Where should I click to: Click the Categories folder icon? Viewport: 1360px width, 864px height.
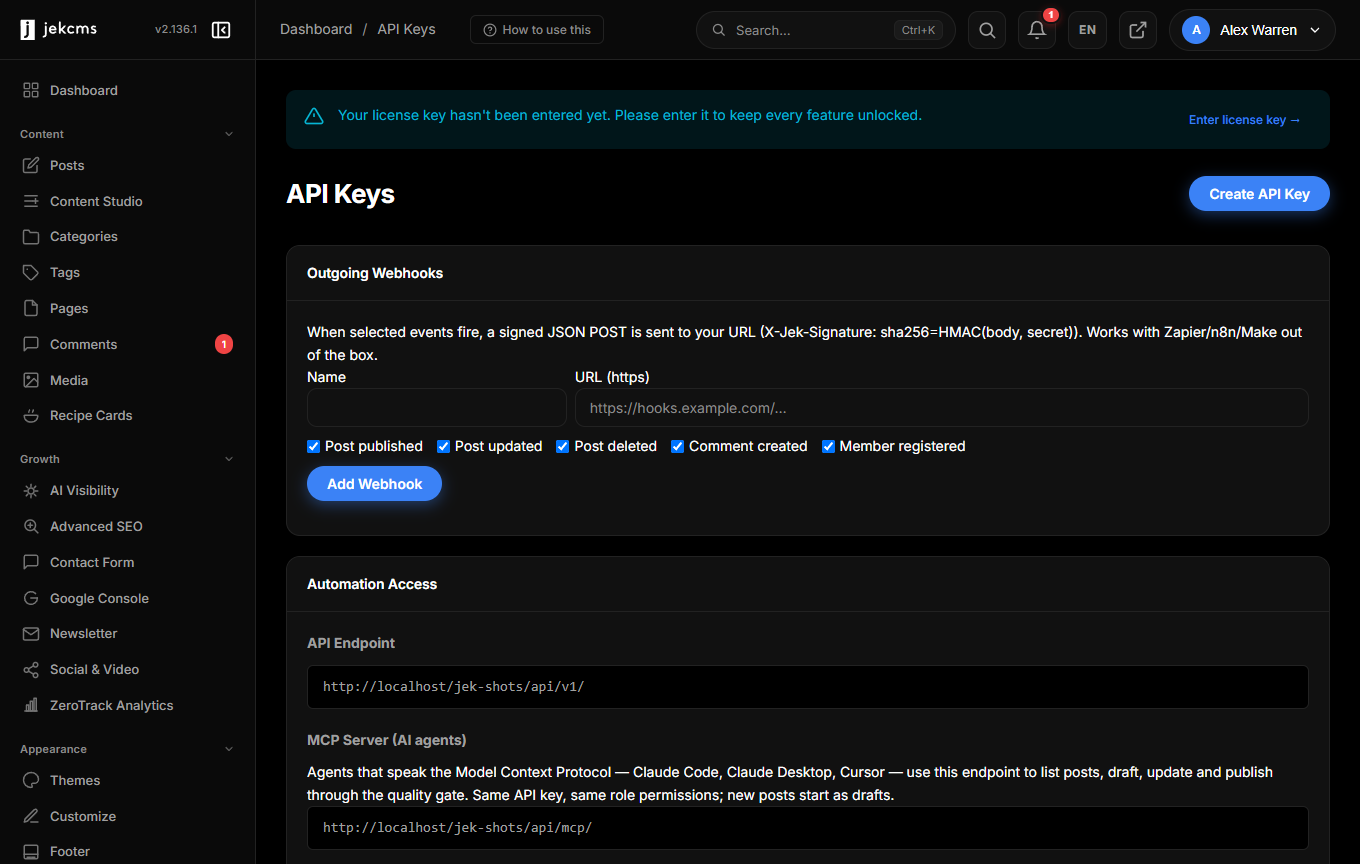31,237
